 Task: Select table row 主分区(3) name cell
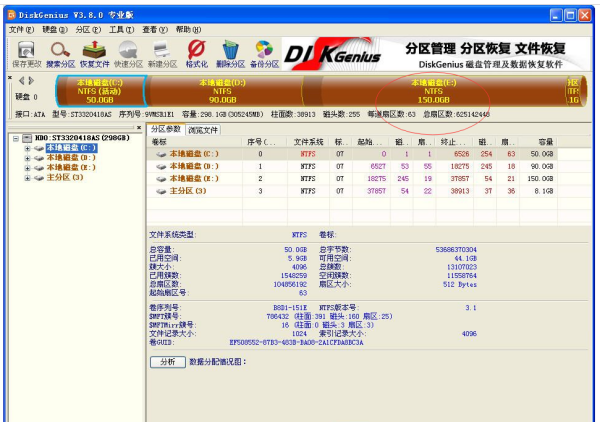188,191
